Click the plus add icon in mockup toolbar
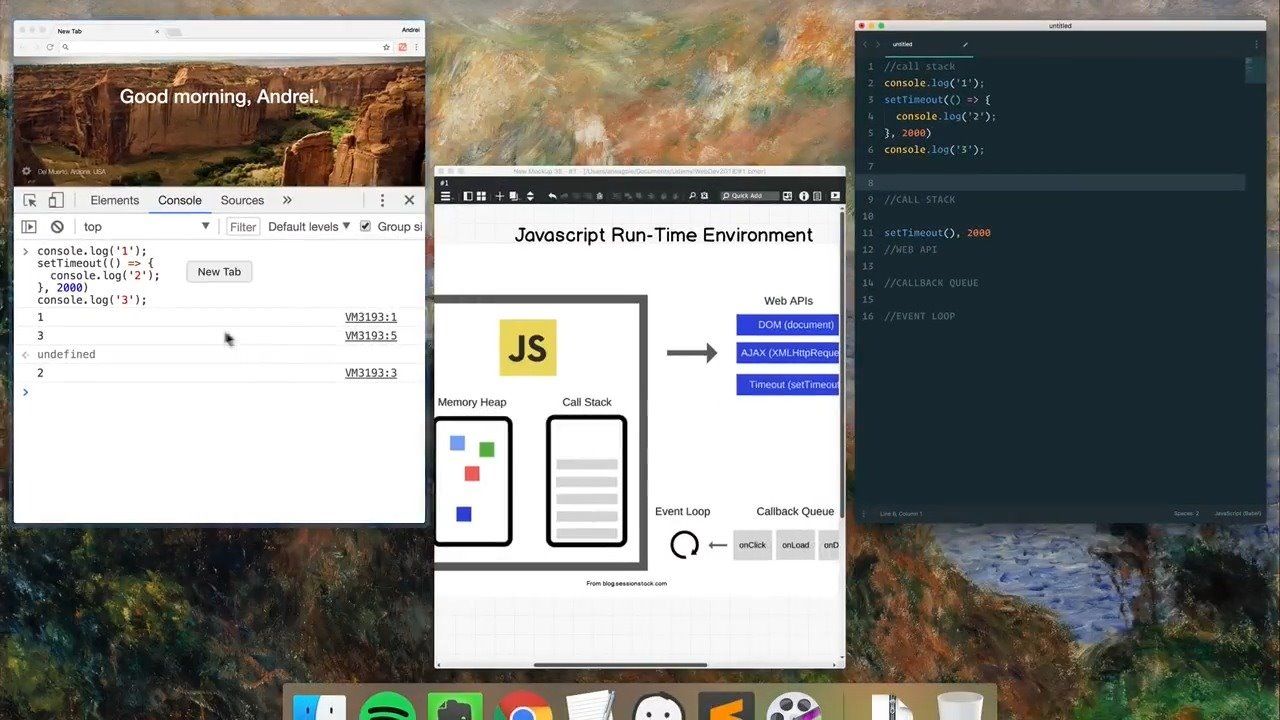Image resolution: width=1280 pixels, height=720 pixels. tap(500, 196)
